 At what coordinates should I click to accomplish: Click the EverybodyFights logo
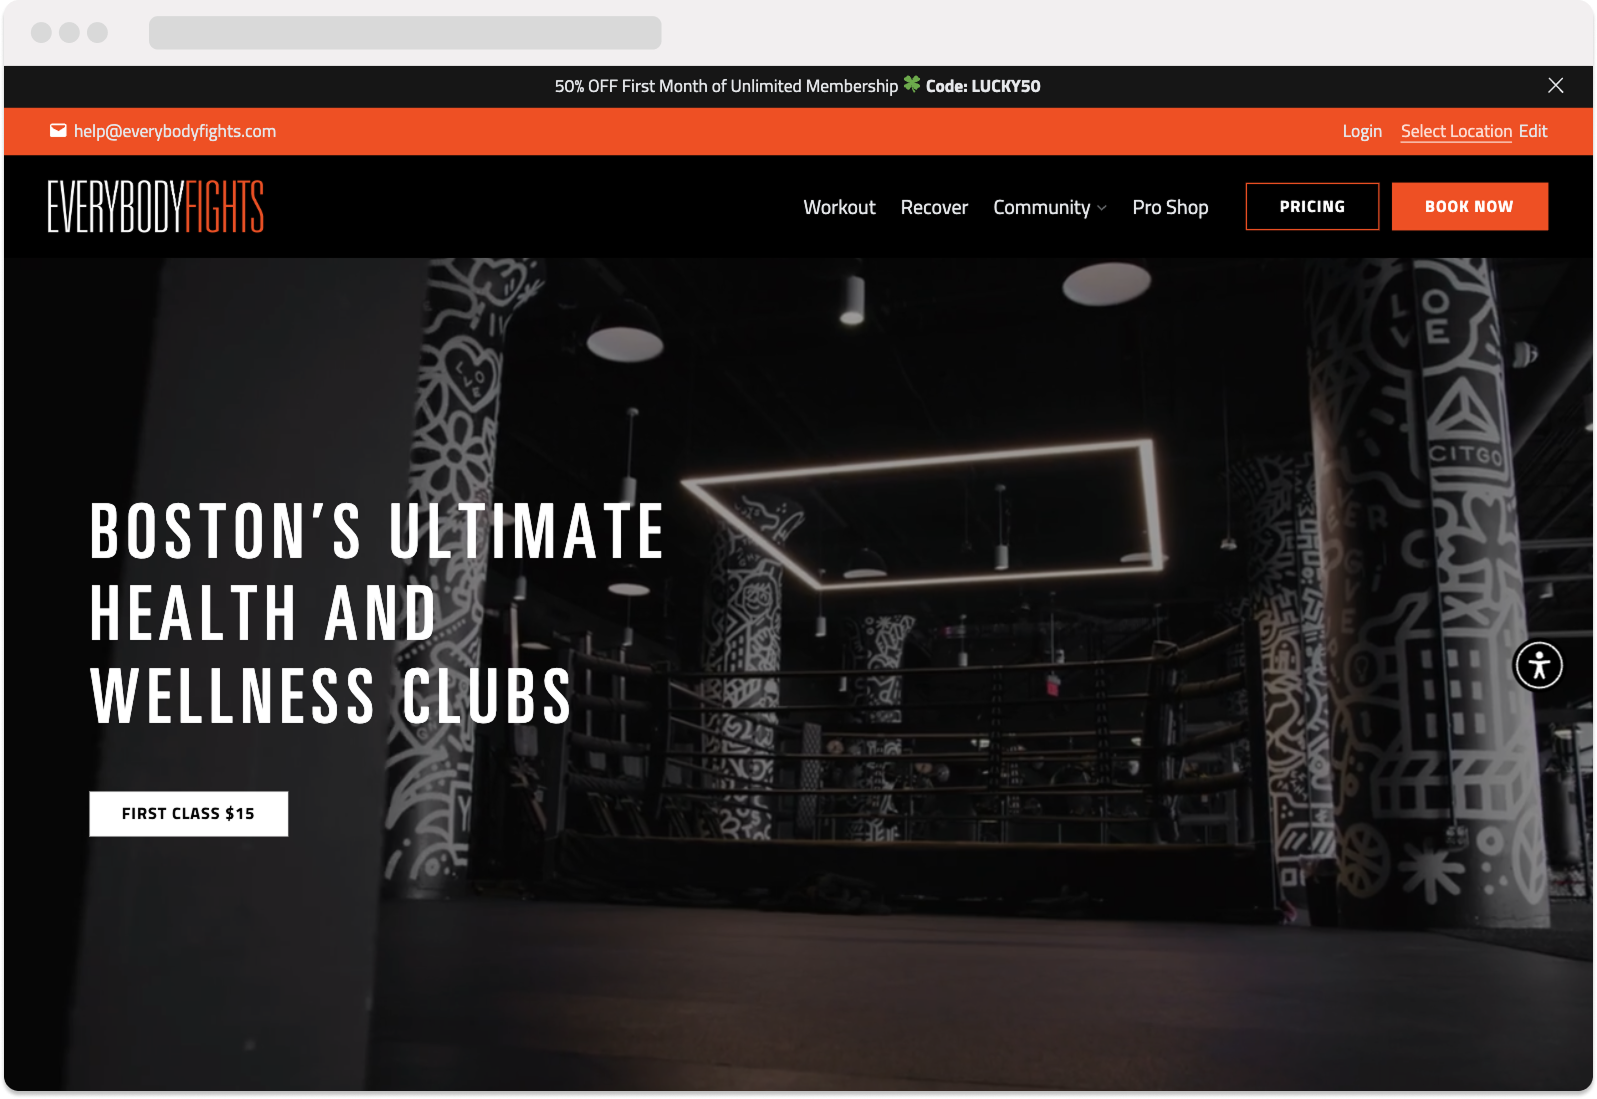coord(156,206)
